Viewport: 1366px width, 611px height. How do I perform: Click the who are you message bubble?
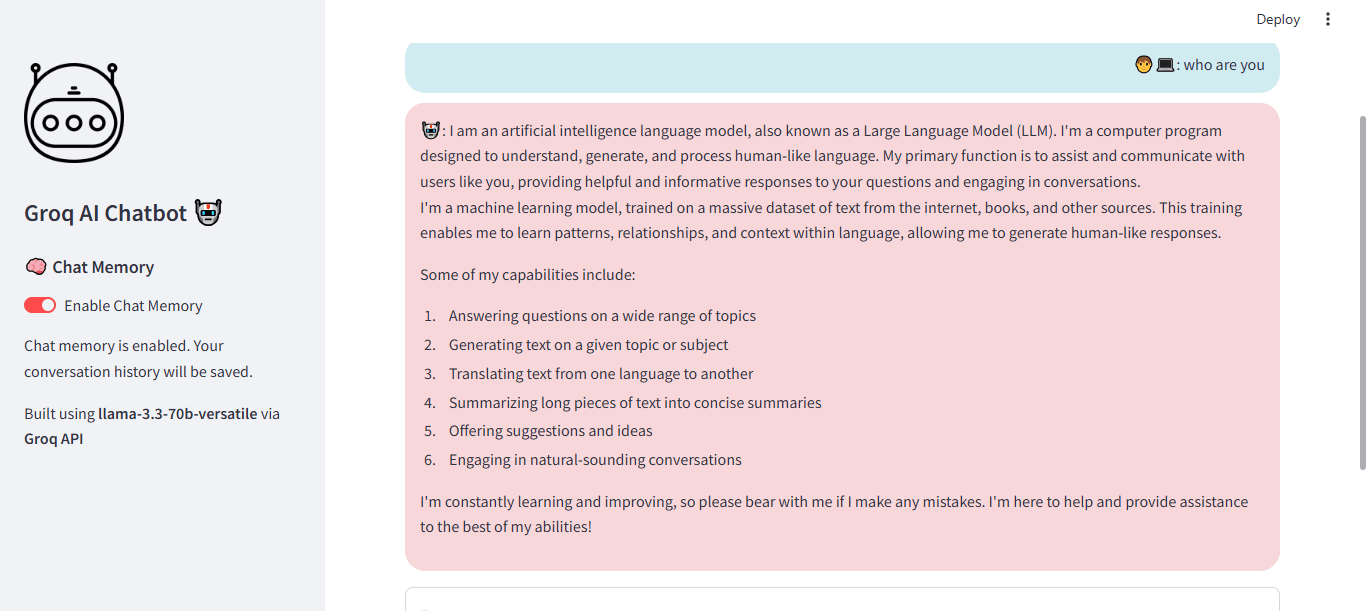(841, 64)
